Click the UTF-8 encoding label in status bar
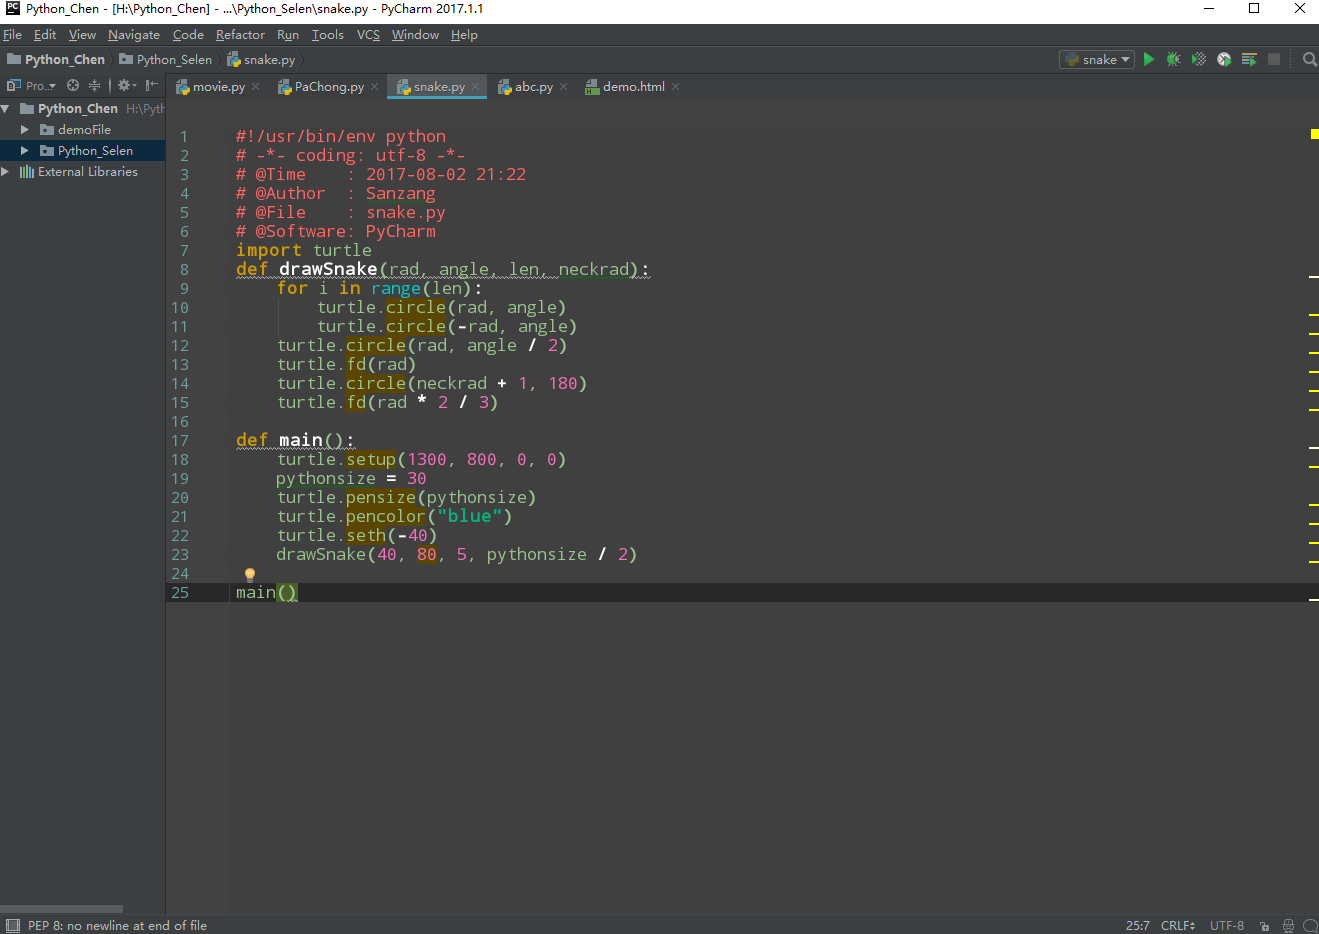1319x934 pixels. (x=1226, y=926)
